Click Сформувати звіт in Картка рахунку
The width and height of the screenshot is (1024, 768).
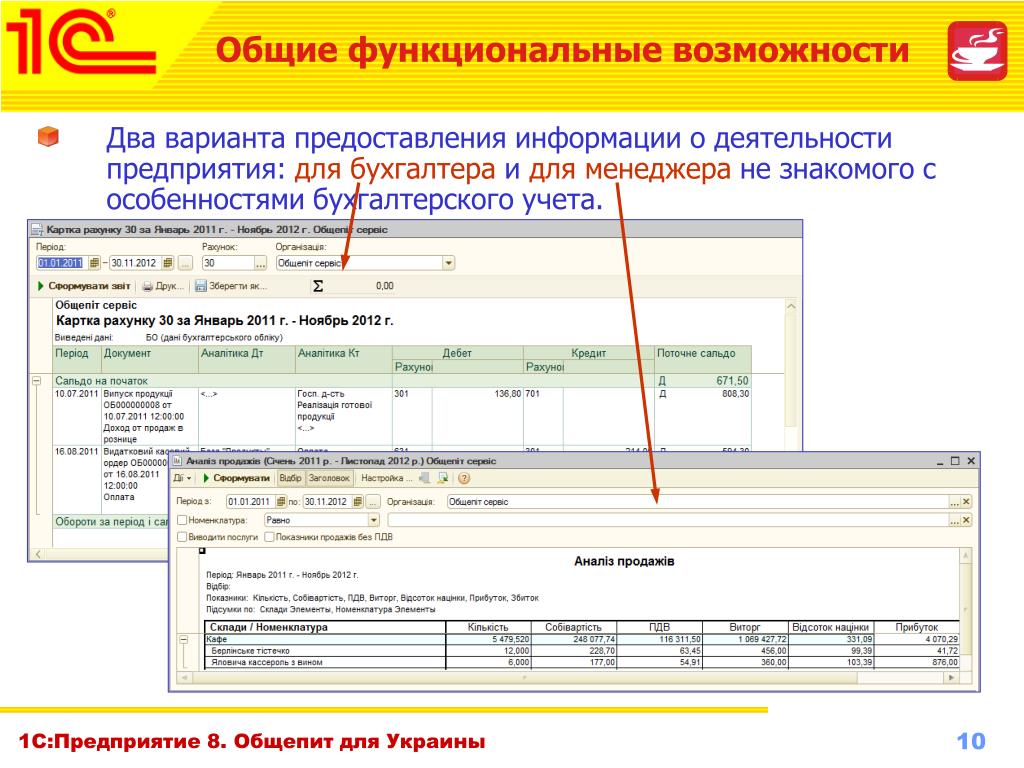tap(84, 286)
